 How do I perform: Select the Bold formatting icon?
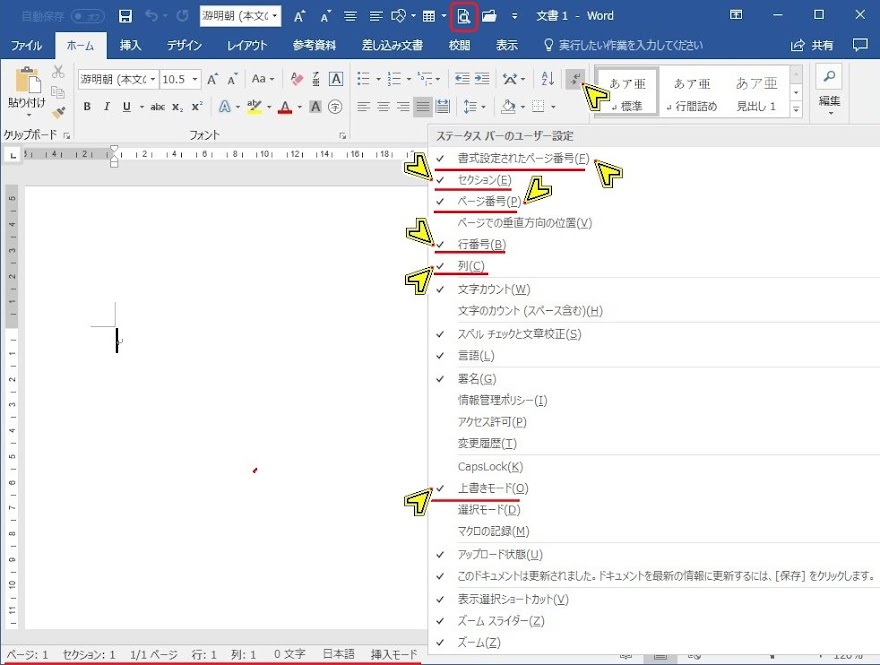pos(88,105)
